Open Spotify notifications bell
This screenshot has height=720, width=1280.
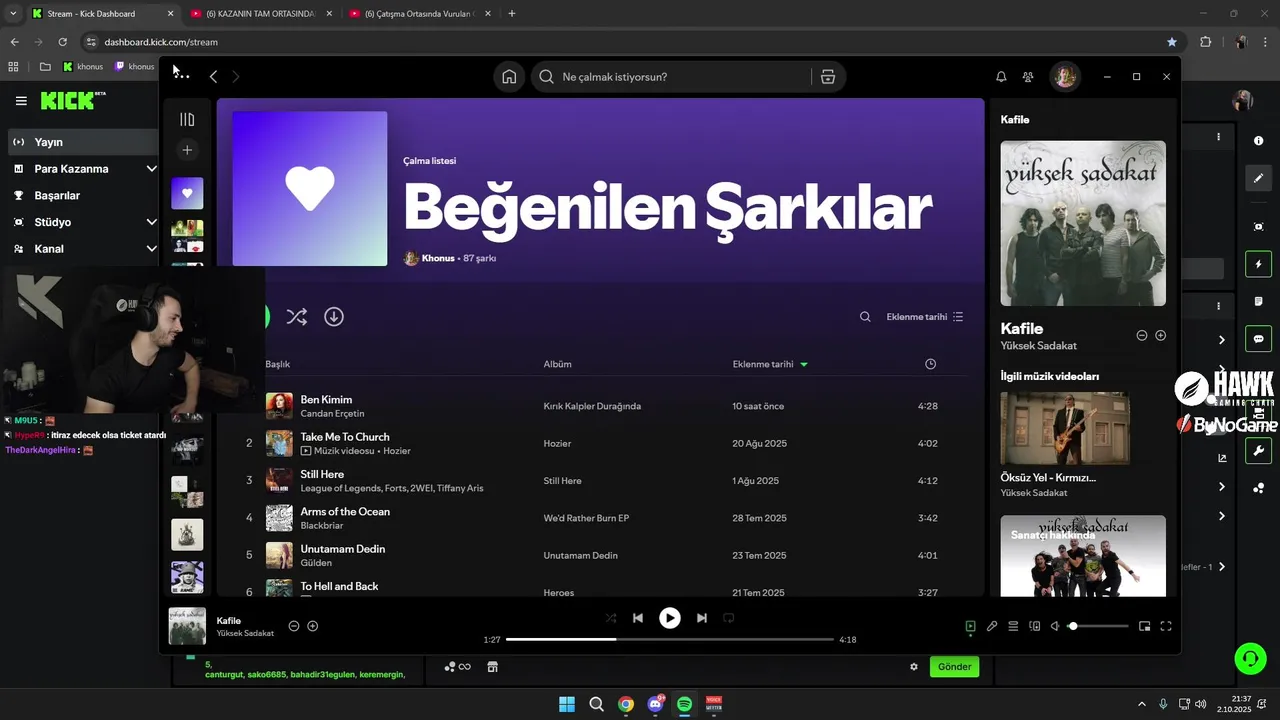click(1001, 77)
